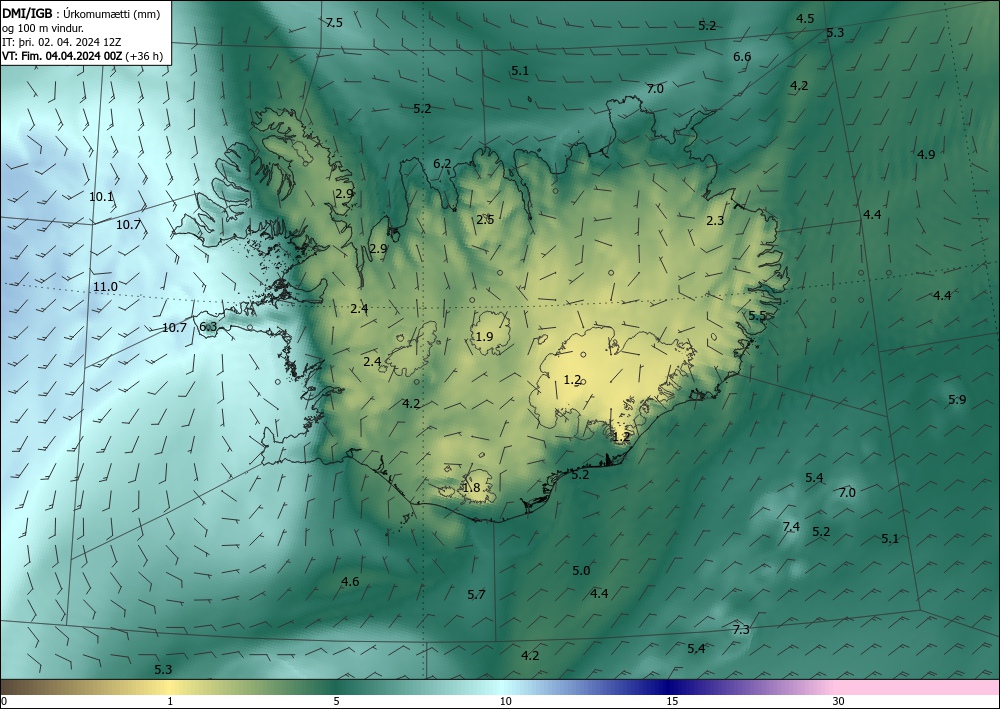The width and height of the screenshot is (1000, 709).
Task: Click the color scale tick label 30
Action: point(839,701)
